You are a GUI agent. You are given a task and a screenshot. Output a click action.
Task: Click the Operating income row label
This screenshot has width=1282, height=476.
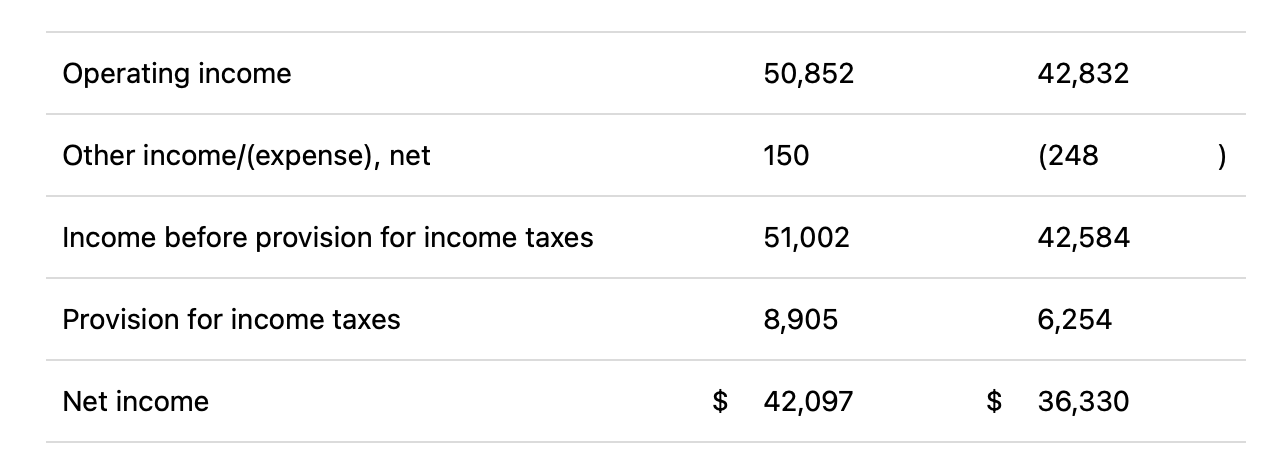[177, 74]
